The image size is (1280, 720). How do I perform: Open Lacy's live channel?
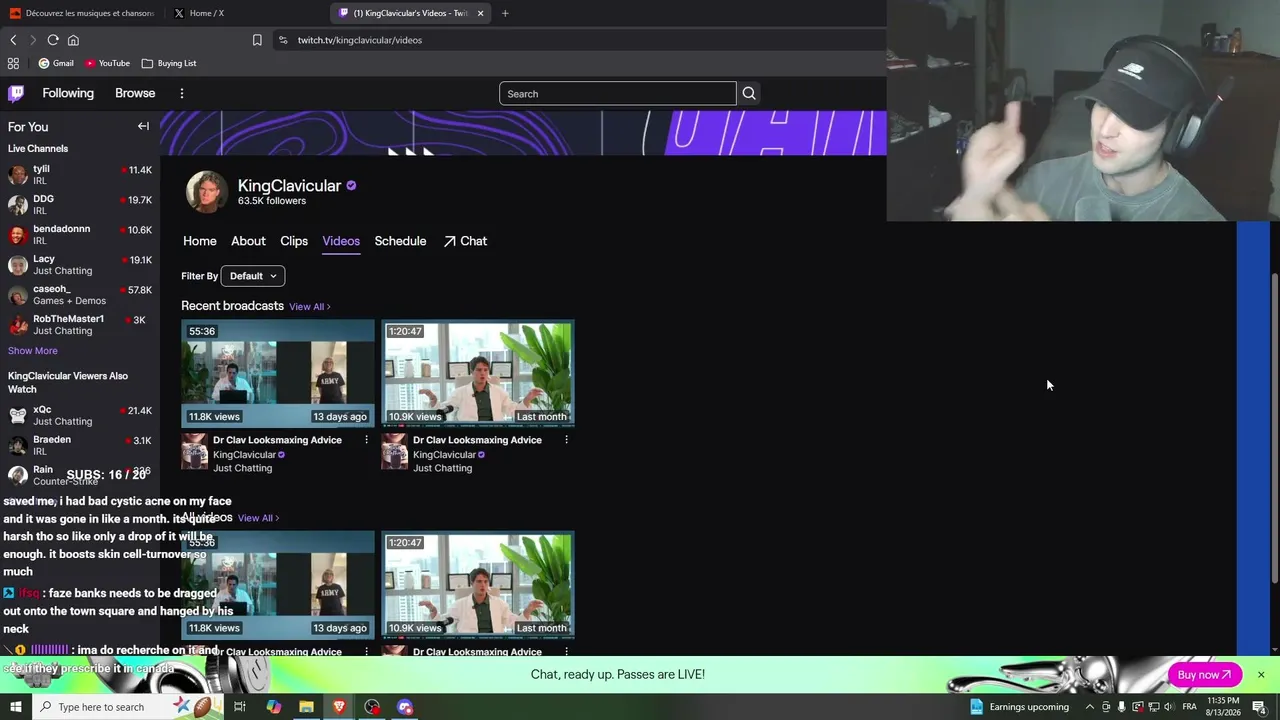(x=80, y=265)
